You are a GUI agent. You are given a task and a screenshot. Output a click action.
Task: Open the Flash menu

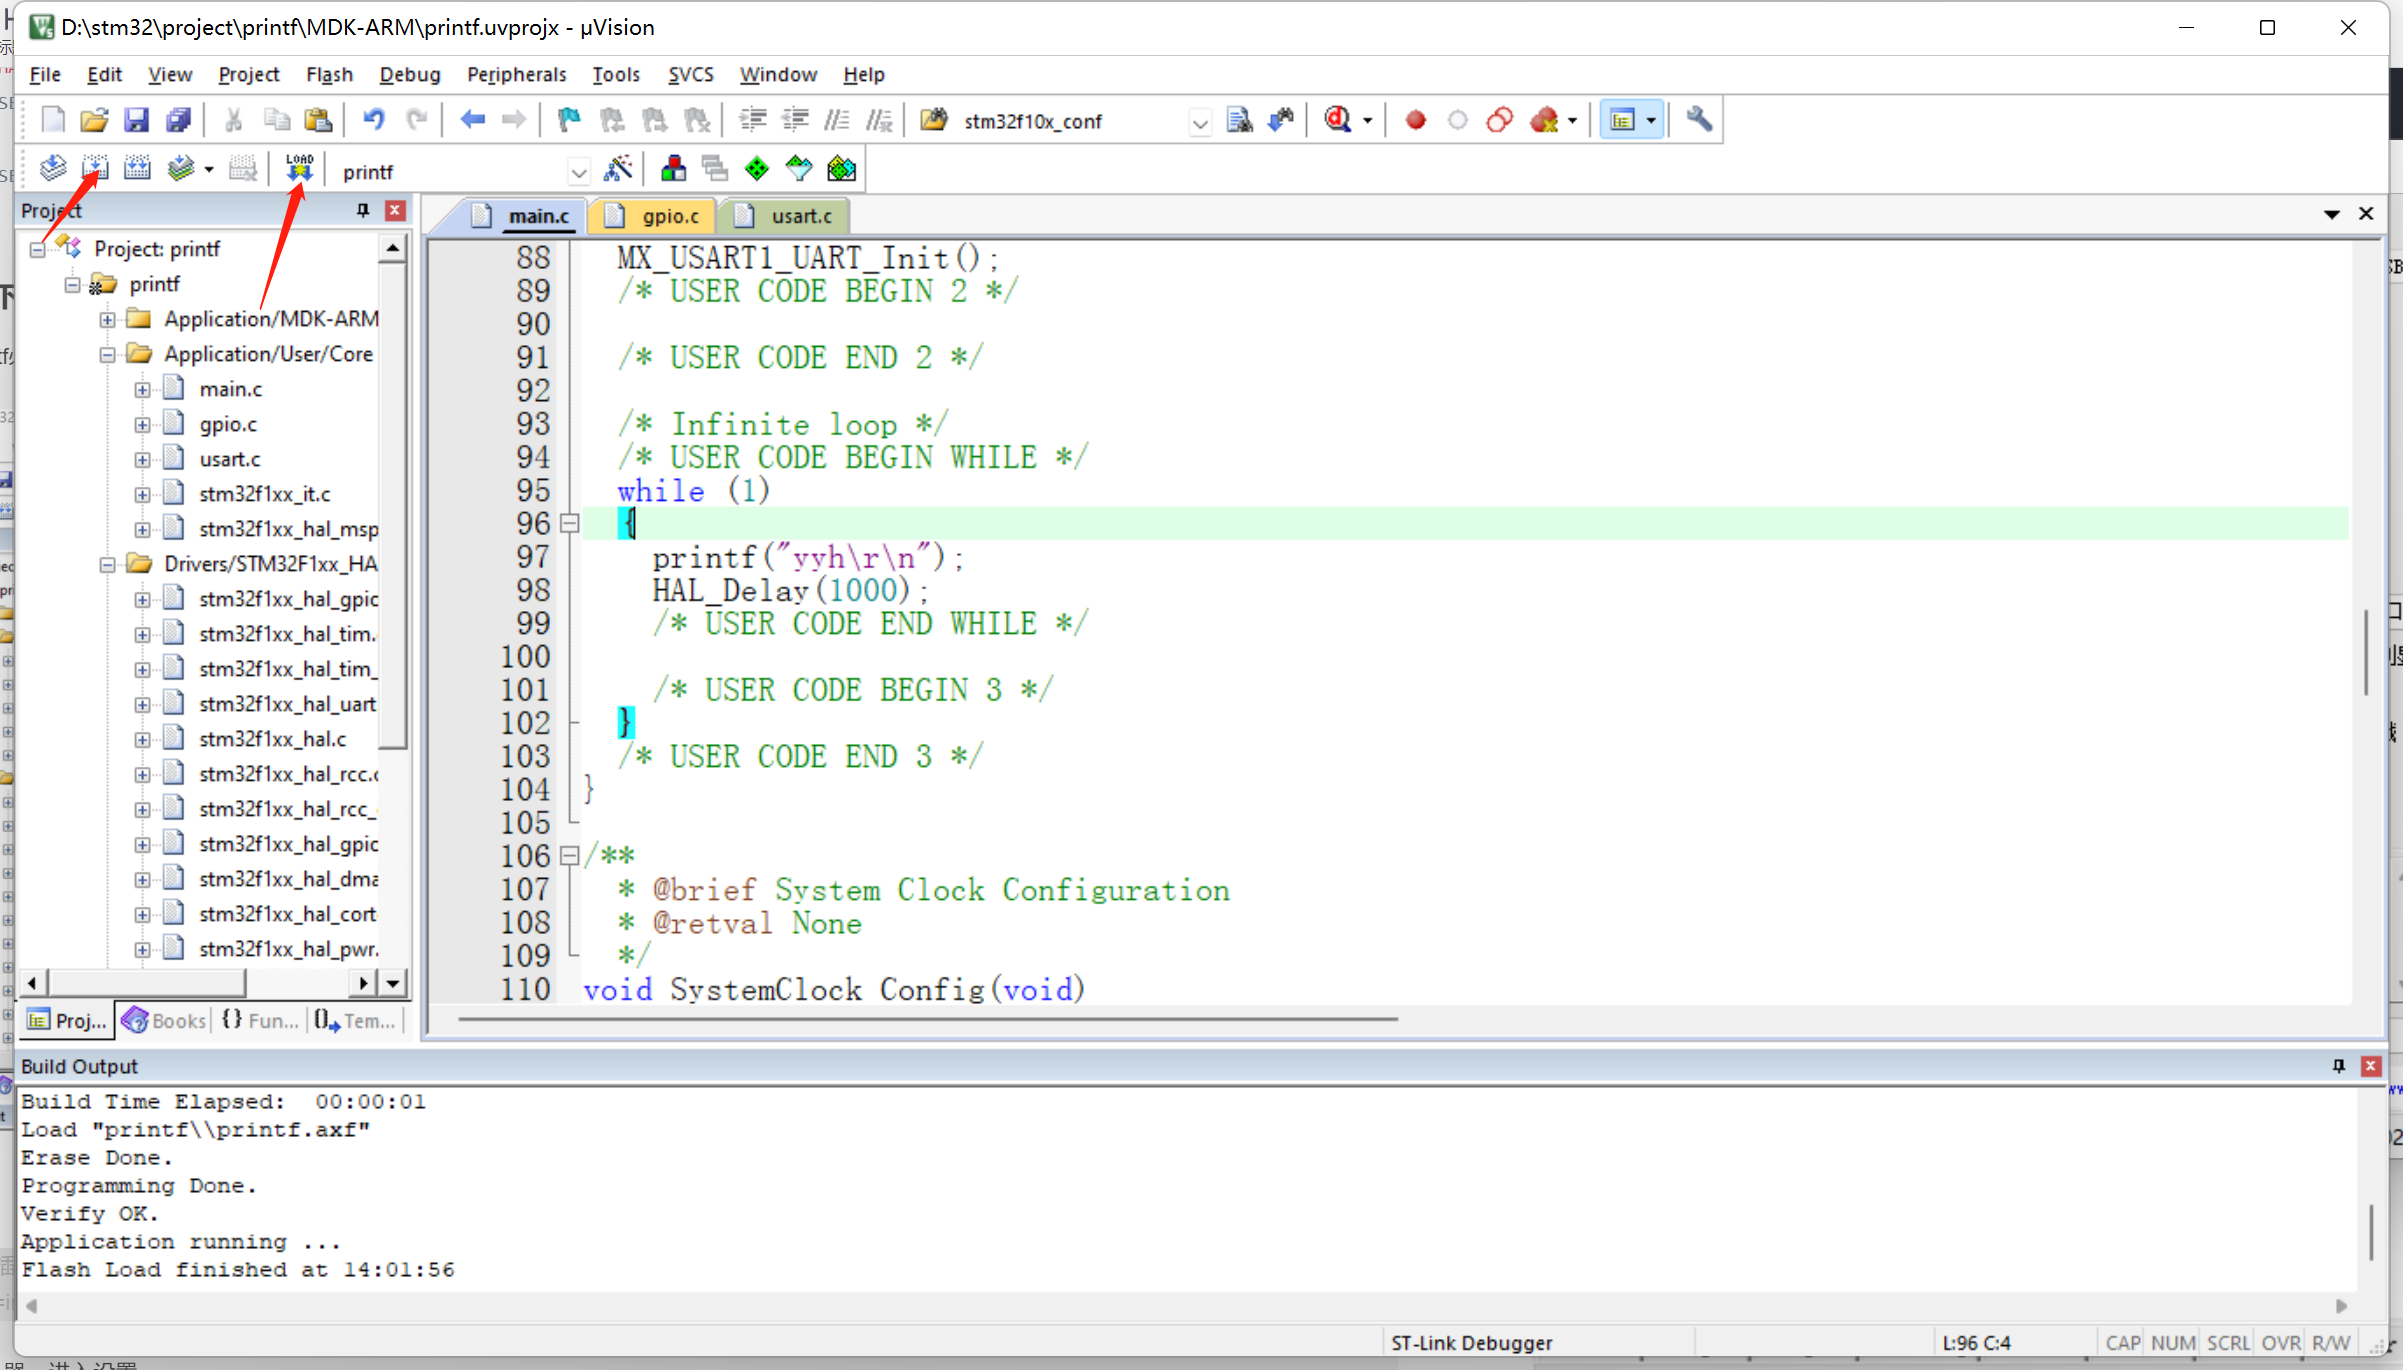tap(329, 74)
